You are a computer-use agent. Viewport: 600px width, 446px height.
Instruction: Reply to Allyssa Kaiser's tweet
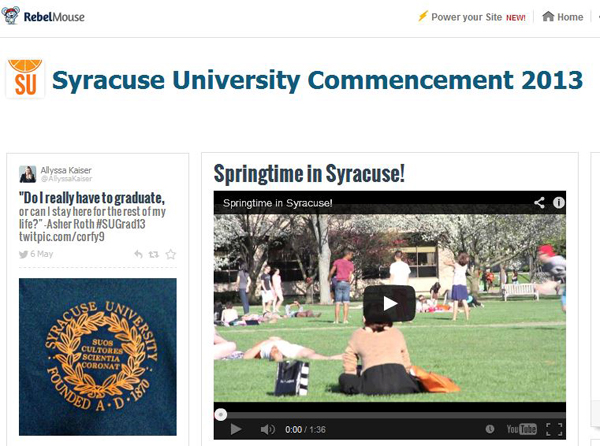tap(139, 254)
